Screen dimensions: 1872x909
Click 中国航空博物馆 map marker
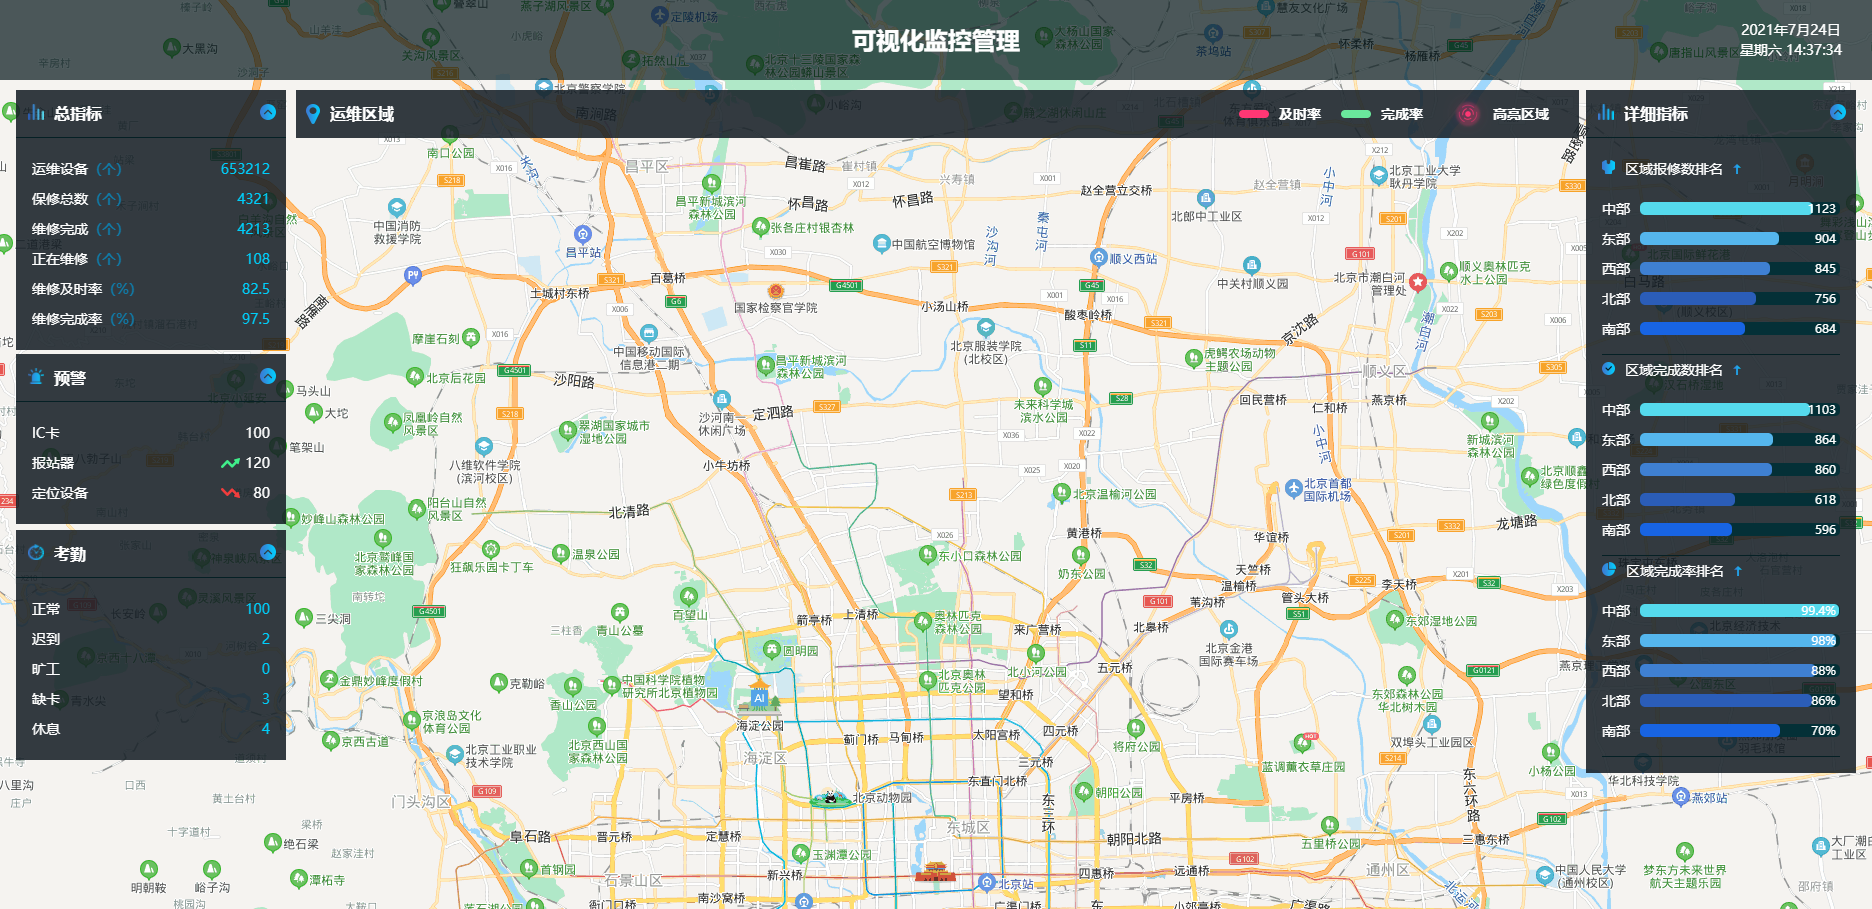[881, 243]
